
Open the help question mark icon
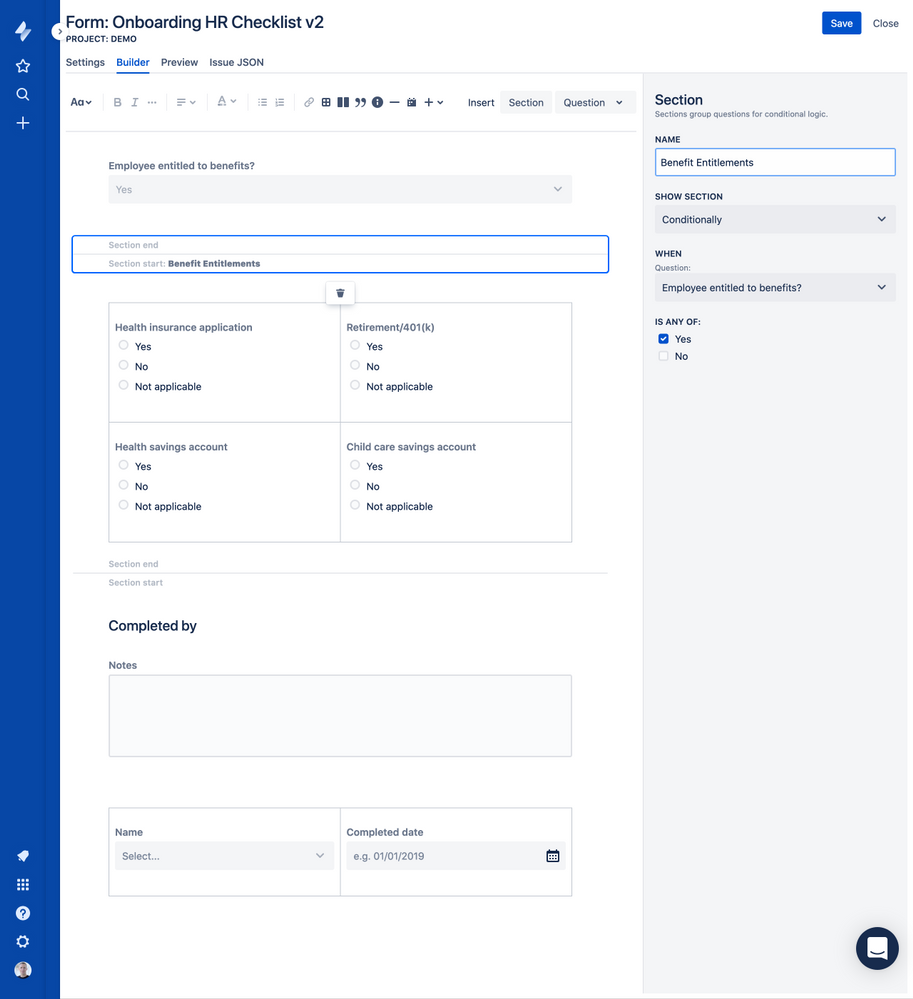(23, 913)
